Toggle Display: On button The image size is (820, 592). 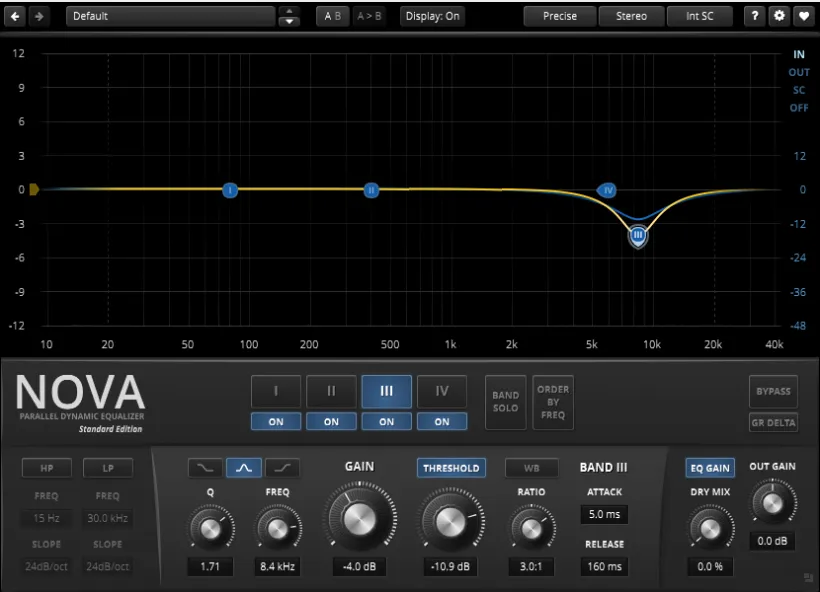432,16
